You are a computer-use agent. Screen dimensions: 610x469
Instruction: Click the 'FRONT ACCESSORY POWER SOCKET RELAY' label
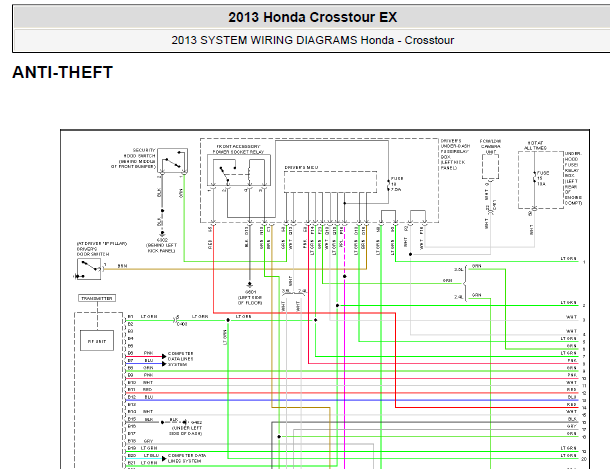(x=238, y=149)
